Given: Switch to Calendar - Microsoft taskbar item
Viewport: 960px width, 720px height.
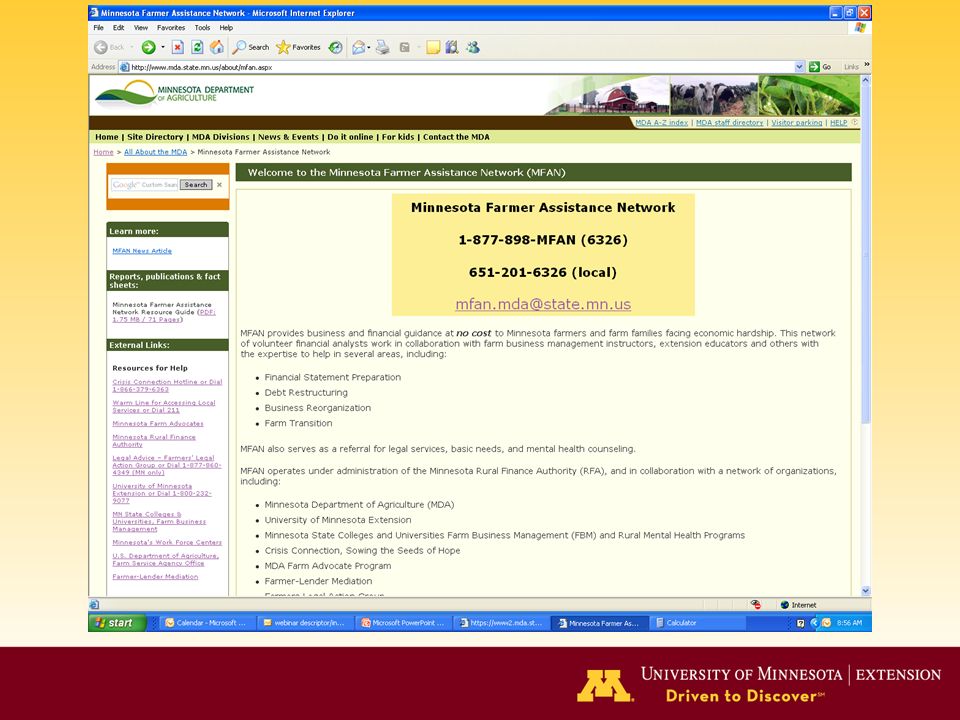Looking at the screenshot, I should click(x=206, y=623).
